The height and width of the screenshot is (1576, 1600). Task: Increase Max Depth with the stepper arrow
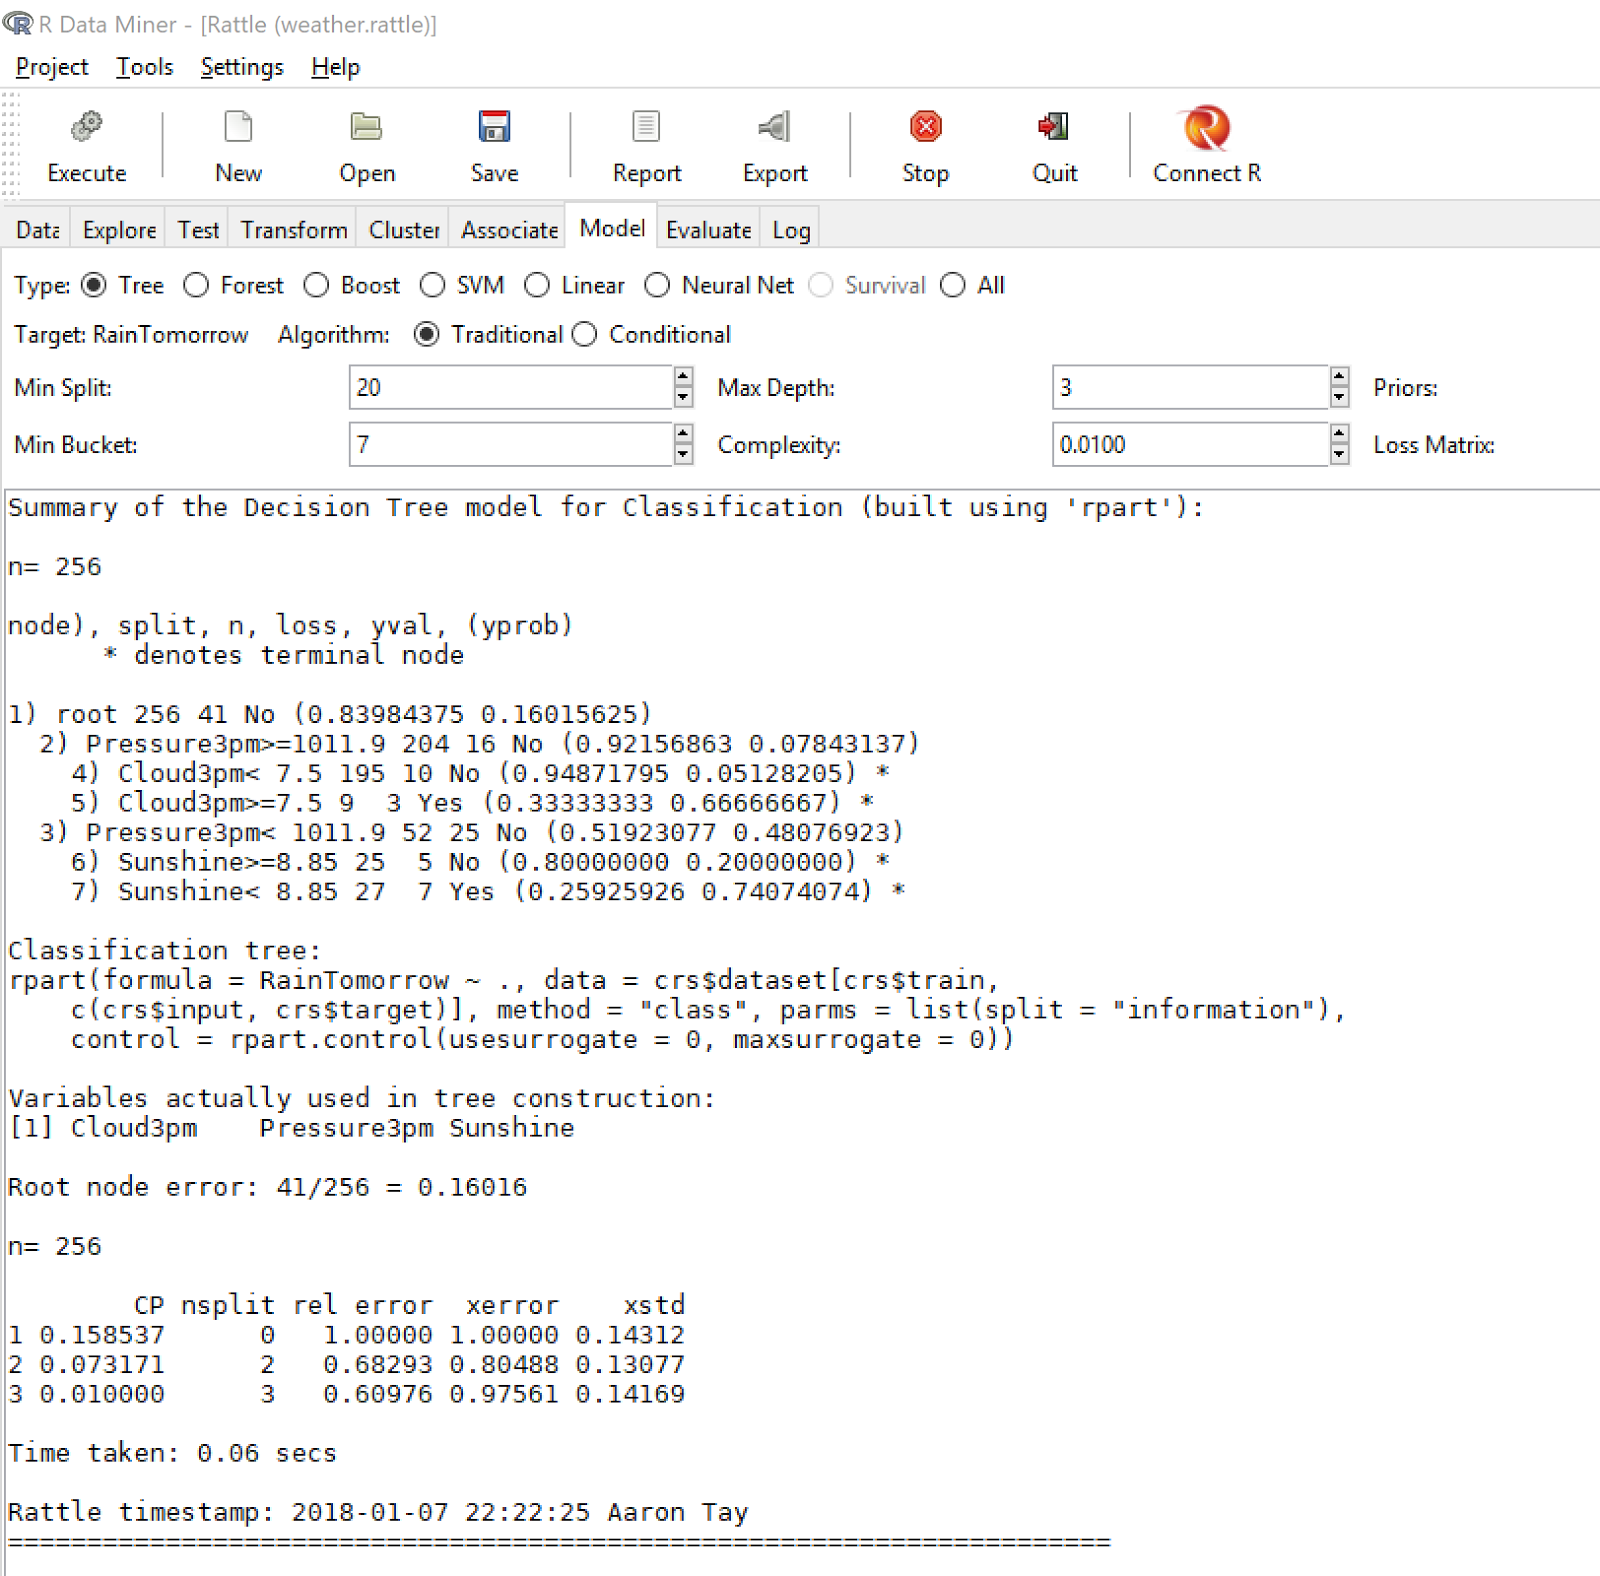click(1340, 380)
